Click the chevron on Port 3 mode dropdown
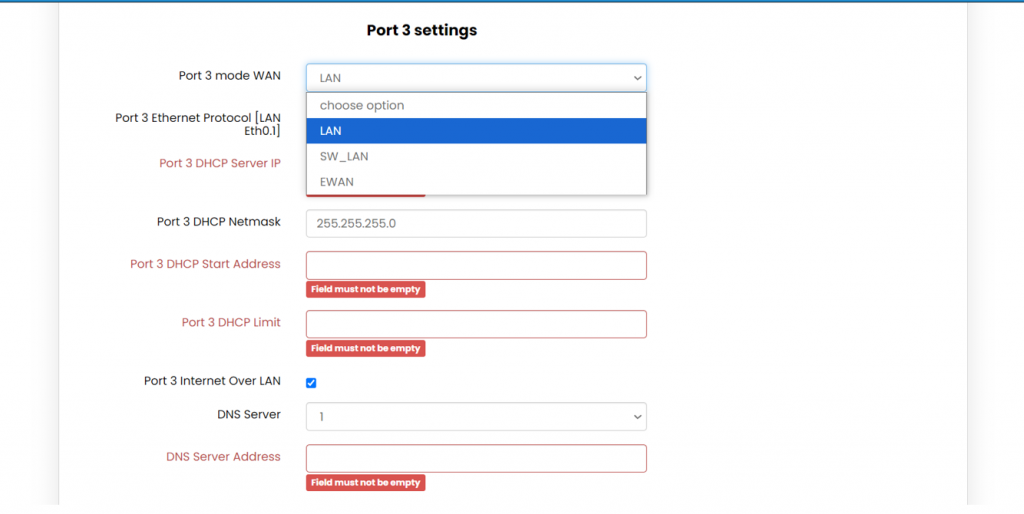This screenshot has height=514, width=1024. click(x=637, y=77)
